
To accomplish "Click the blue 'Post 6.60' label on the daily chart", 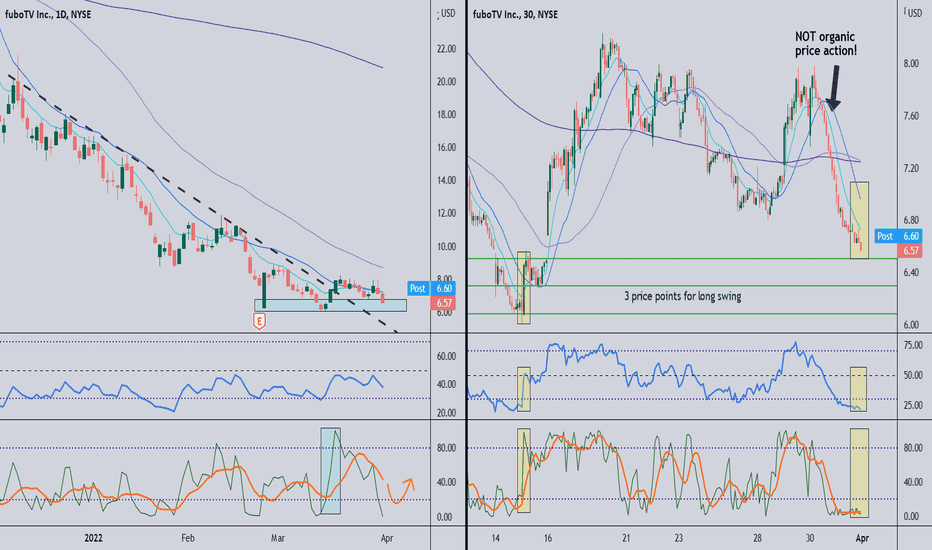I will pos(432,288).
